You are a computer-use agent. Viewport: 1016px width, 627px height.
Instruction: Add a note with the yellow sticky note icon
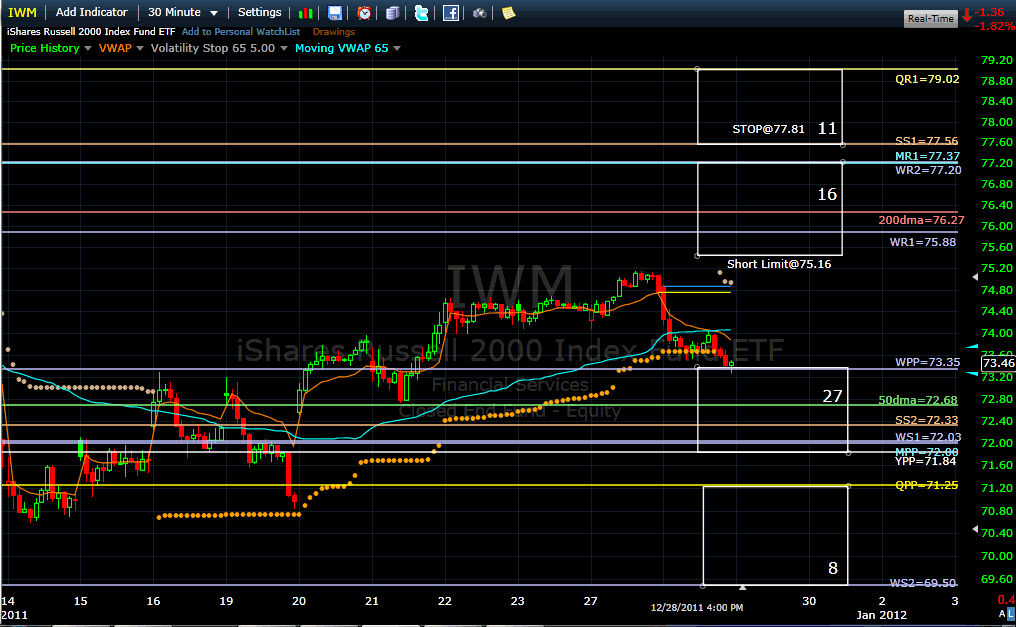point(509,13)
